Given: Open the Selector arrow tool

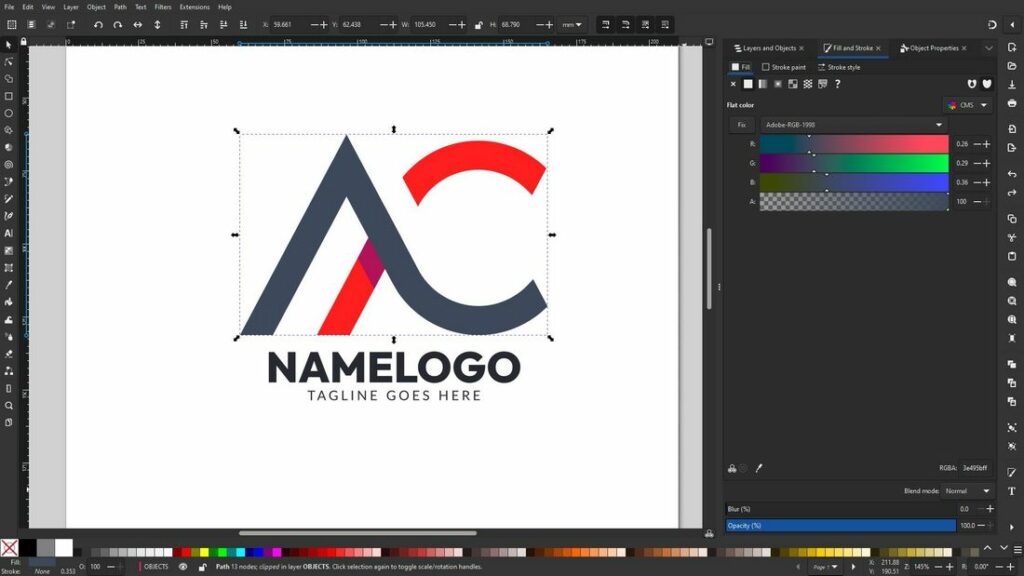Looking at the screenshot, I should 9,46.
